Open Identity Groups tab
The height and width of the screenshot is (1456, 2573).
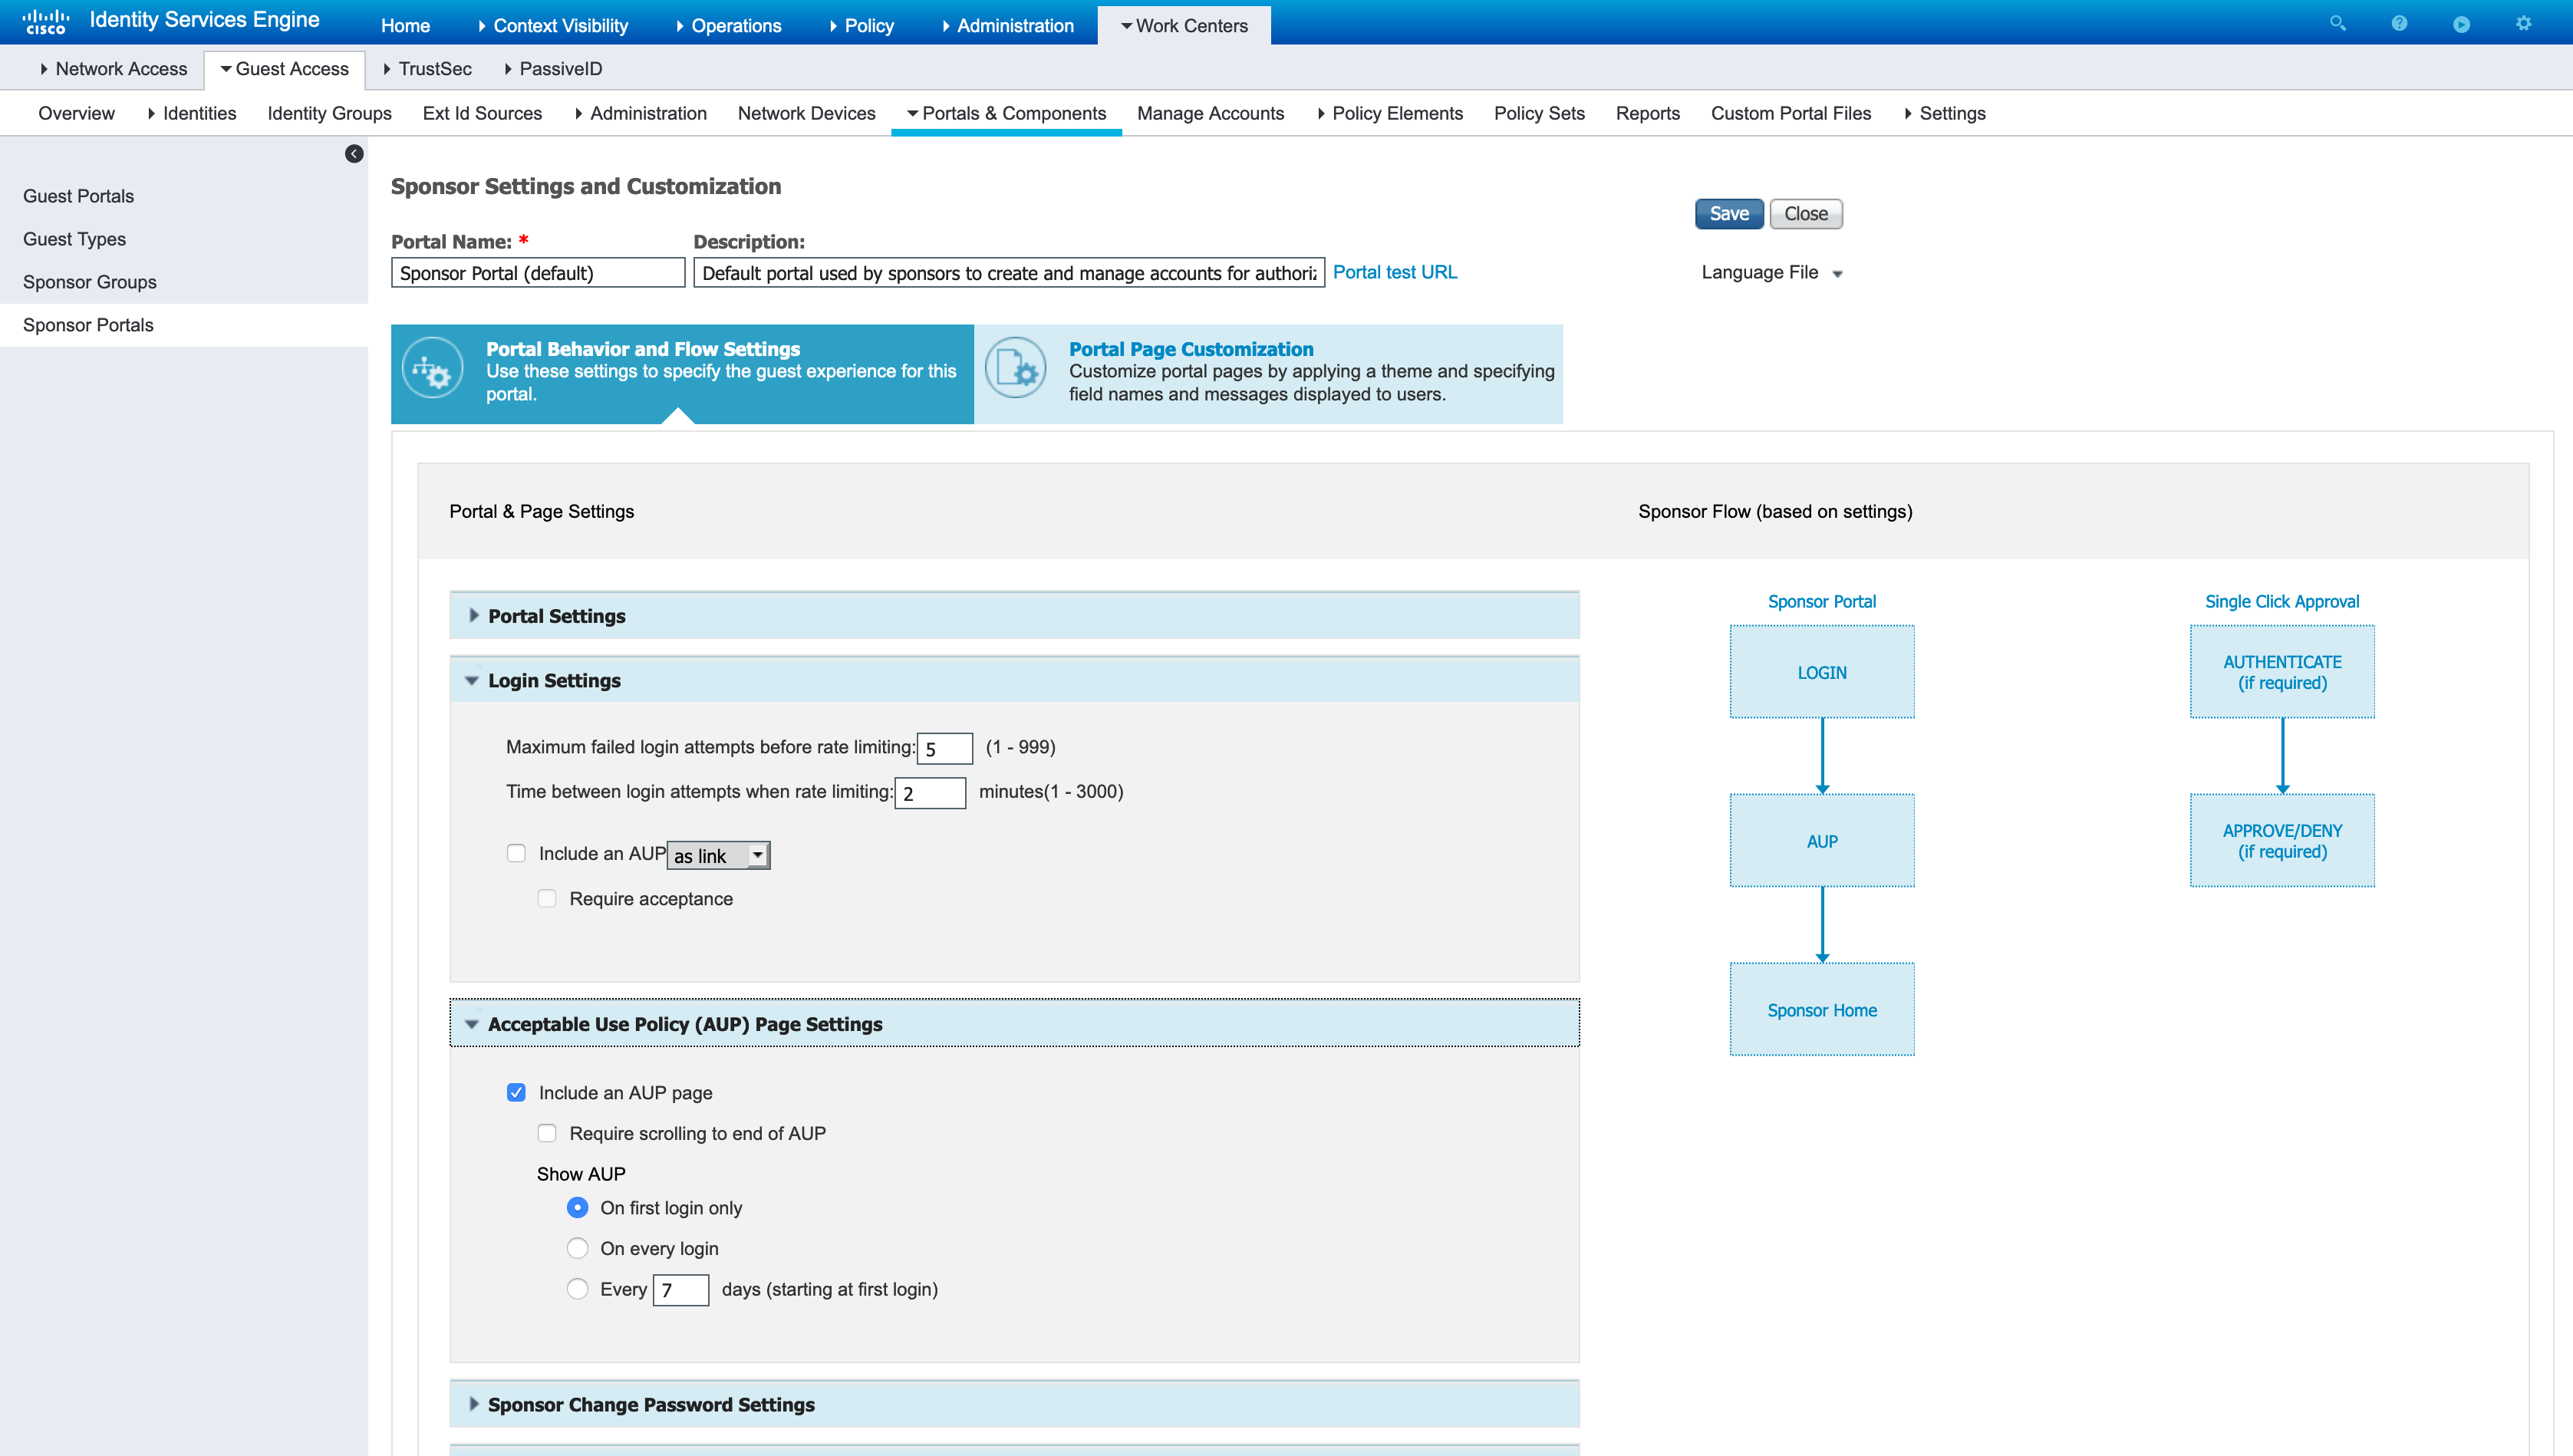[x=329, y=113]
